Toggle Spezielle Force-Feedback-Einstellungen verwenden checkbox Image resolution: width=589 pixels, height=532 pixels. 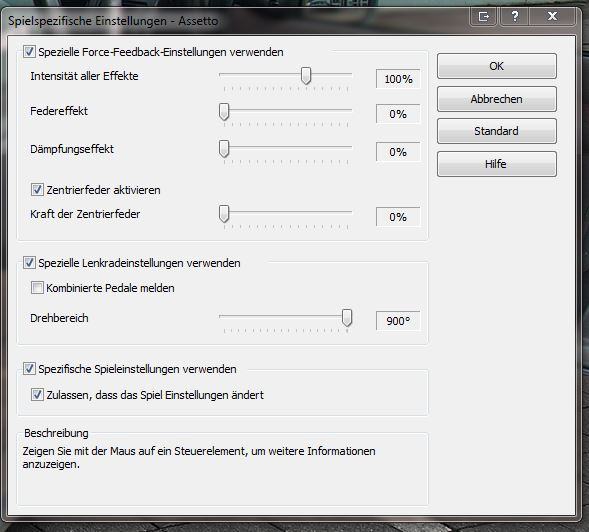pos(29,51)
